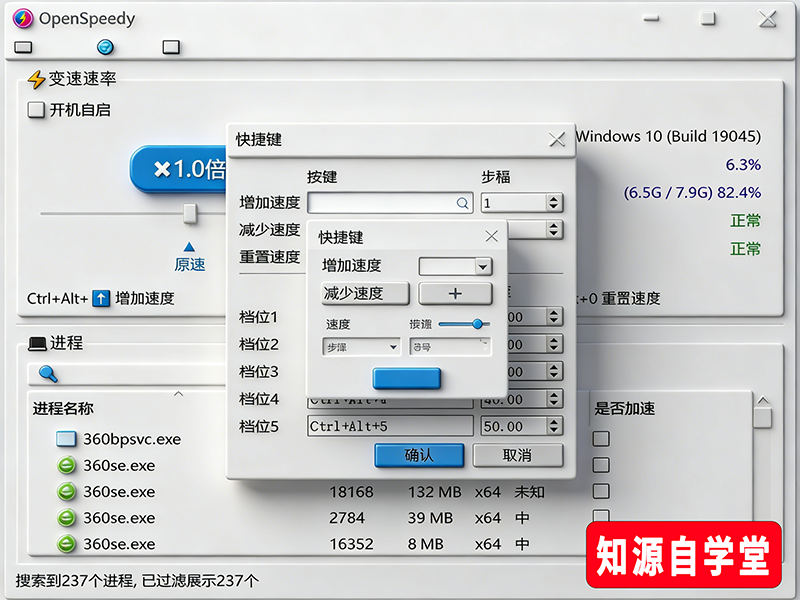Click the 确认 button
800x600 pixels.
tap(420, 455)
